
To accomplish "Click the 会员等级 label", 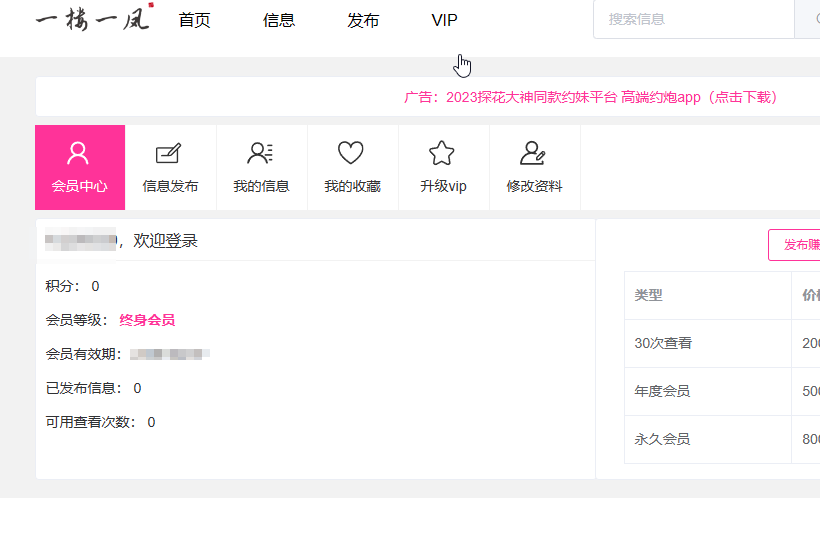I will (x=76, y=320).
